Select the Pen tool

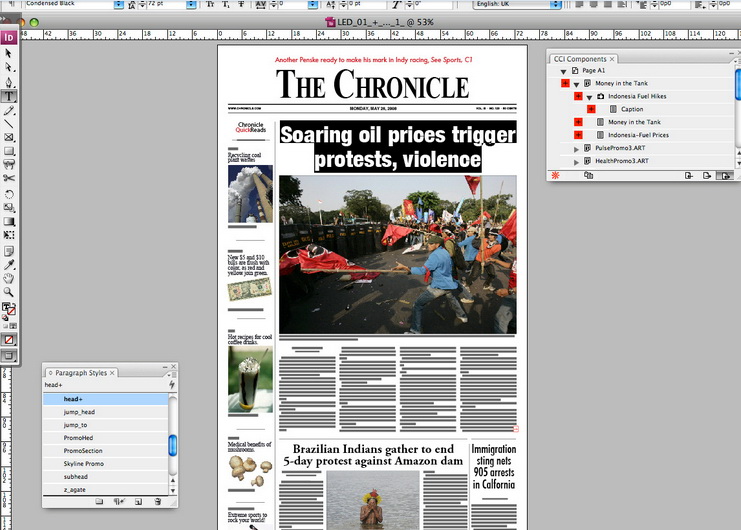(x=9, y=82)
